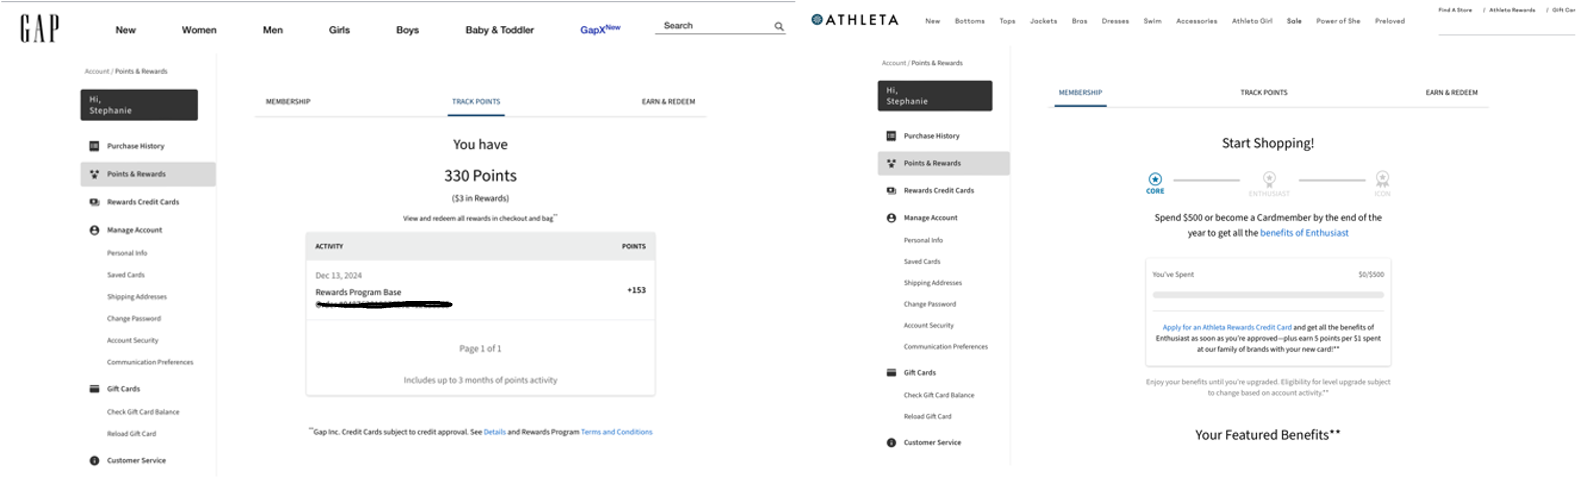Image resolution: width=1577 pixels, height=483 pixels.
Task: Open Gap Girls menu
Action: coord(339,30)
